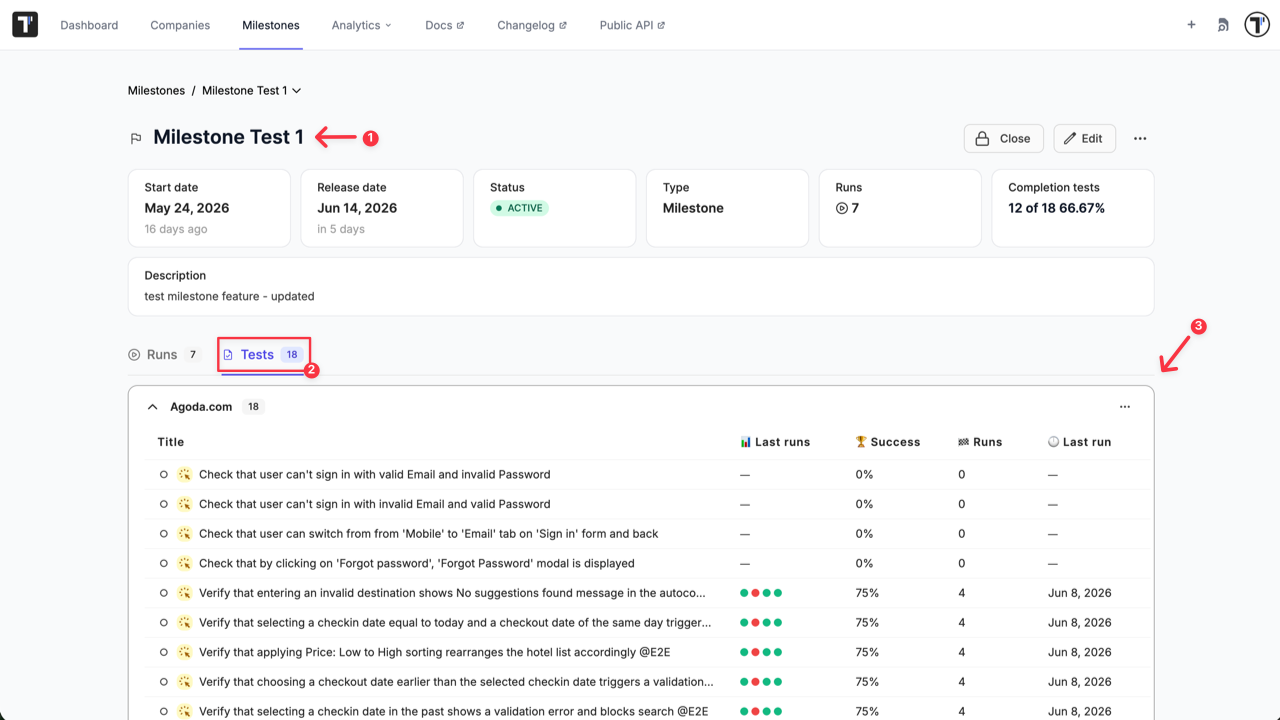The height and width of the screenshot is (720, 1280).
Task: Click the status circle of the checkin date in the past test
Action: click(x=164, y=712)
